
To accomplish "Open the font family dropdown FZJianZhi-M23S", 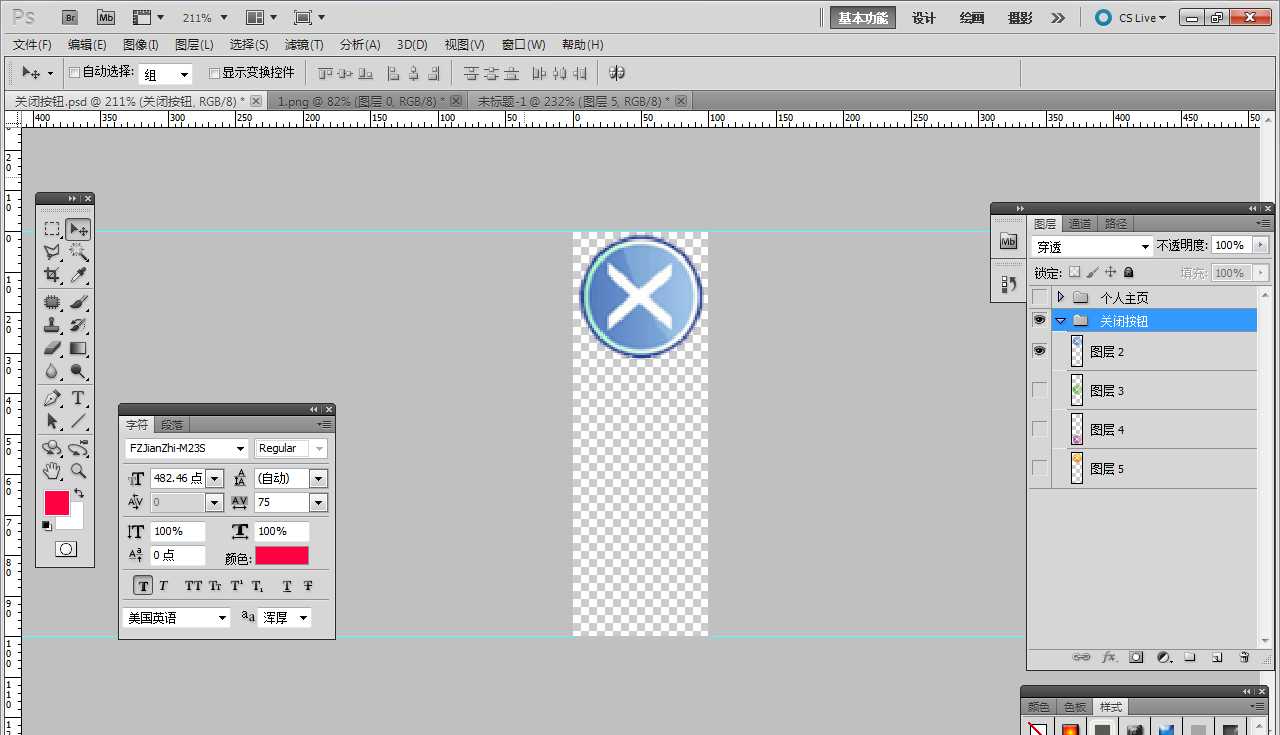I will coord(240,449).
